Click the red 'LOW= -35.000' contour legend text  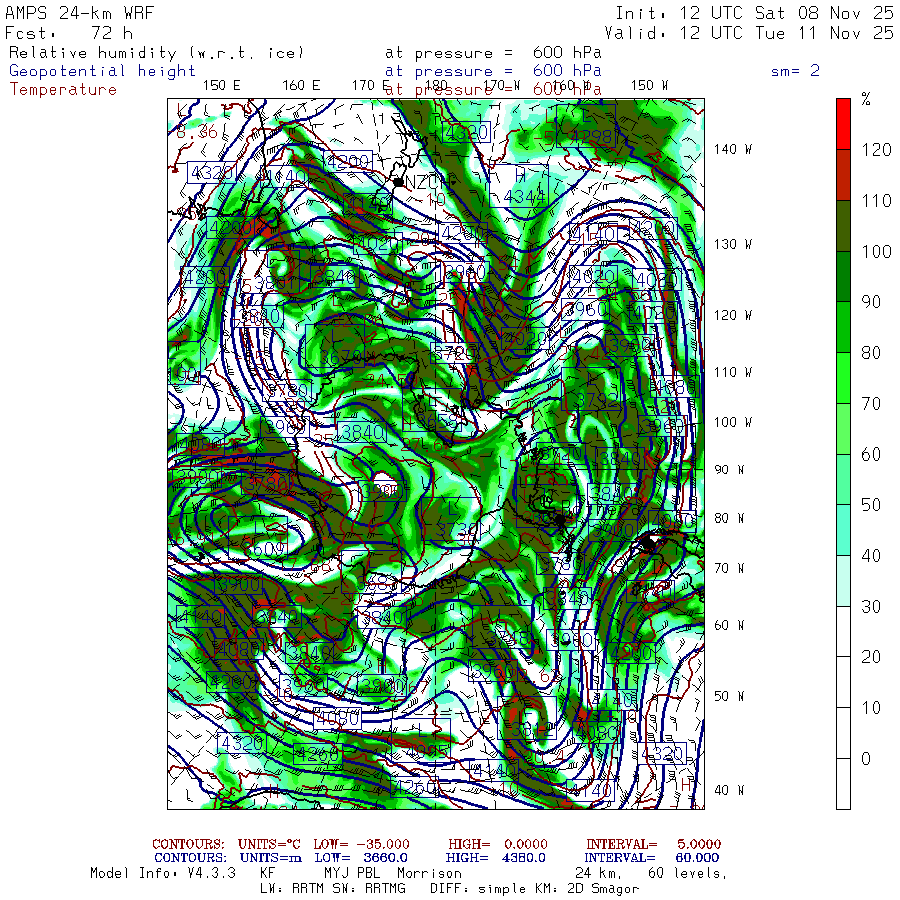362,844
